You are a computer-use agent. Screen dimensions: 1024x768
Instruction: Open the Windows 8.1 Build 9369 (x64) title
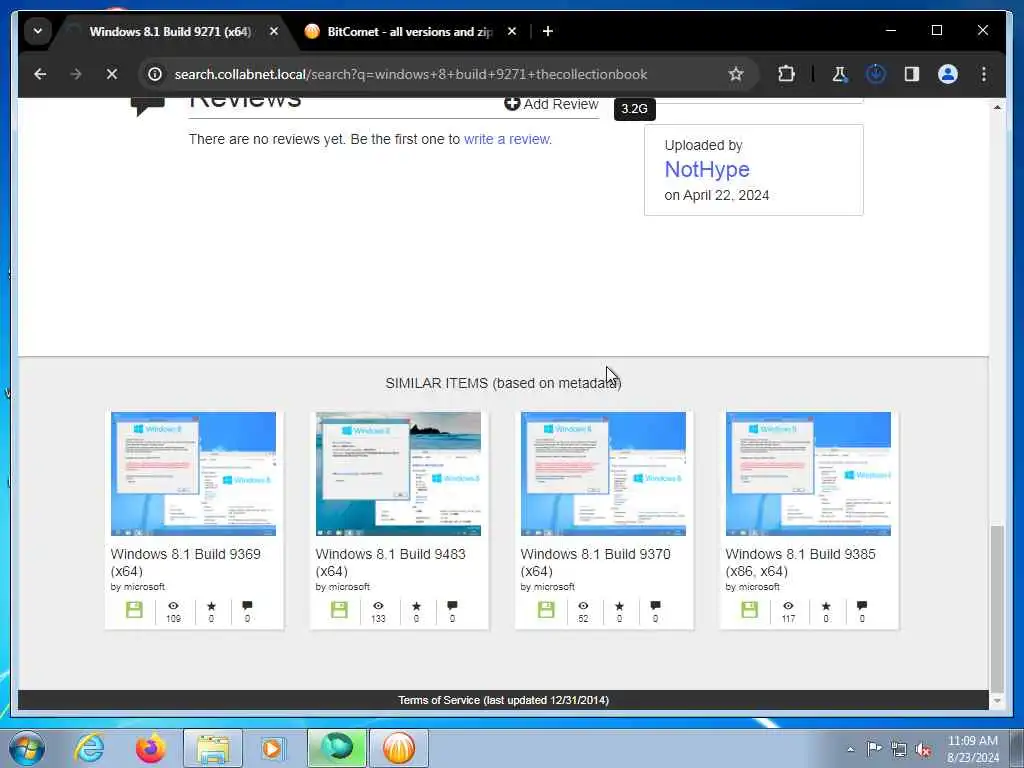(185, 562)
